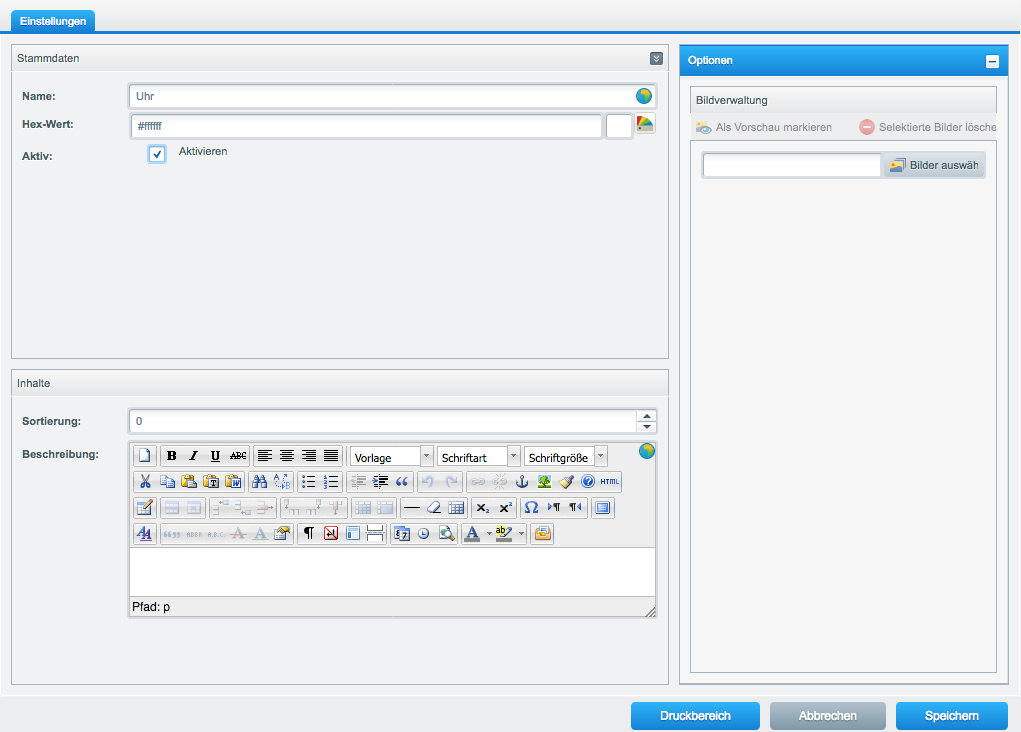Uncheck the Aktivieren checkbox

(x=157, y=154)
